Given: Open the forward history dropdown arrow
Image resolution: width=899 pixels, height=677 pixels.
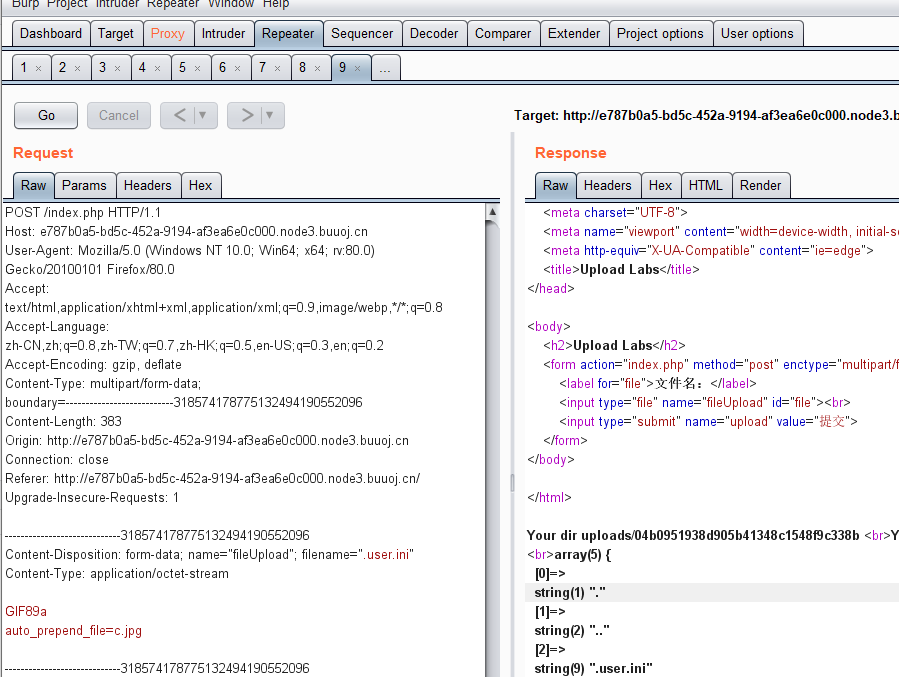Looking at the screenshot, I should pos(269,115).
